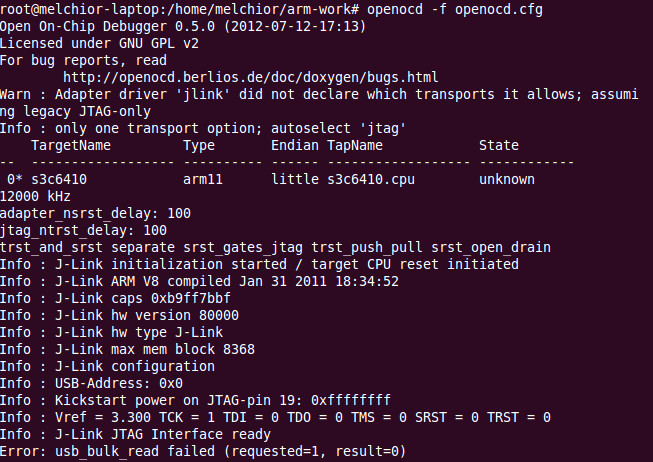Click the 'TargetName' column header
This screenshot has width=653, height=462.
click(70, 146)
